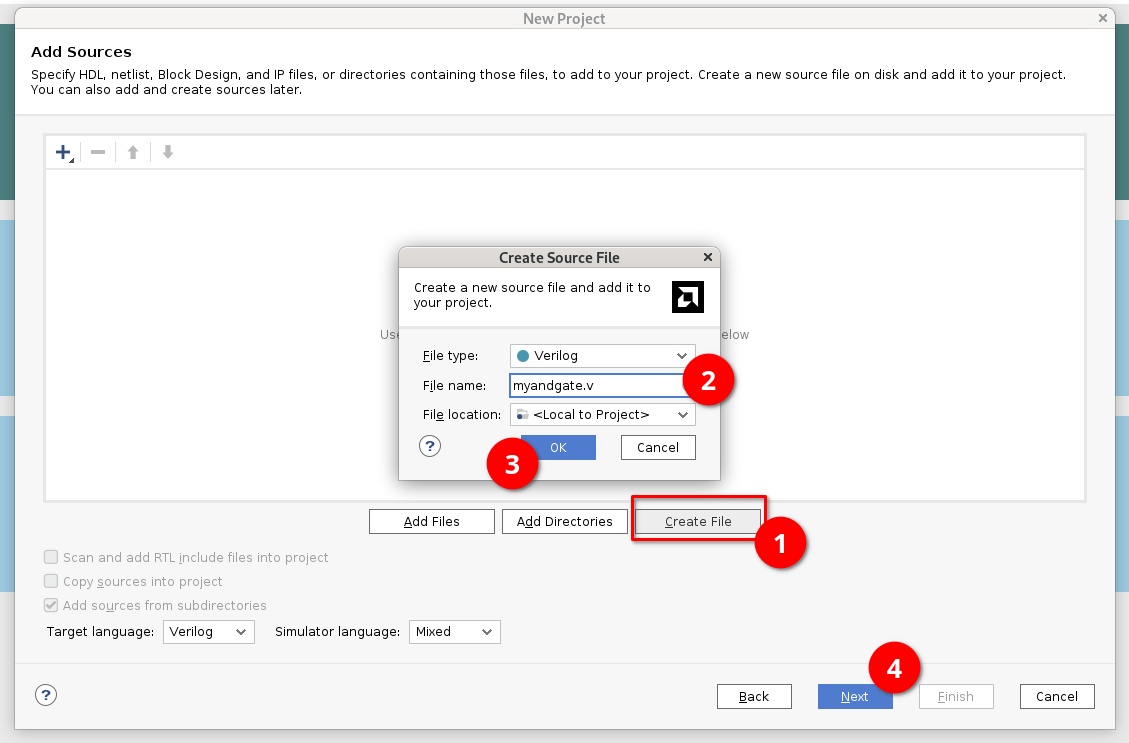Confirm with OK in Create Source File
The image size is (1129, 743).
click(x=558, y=448)
